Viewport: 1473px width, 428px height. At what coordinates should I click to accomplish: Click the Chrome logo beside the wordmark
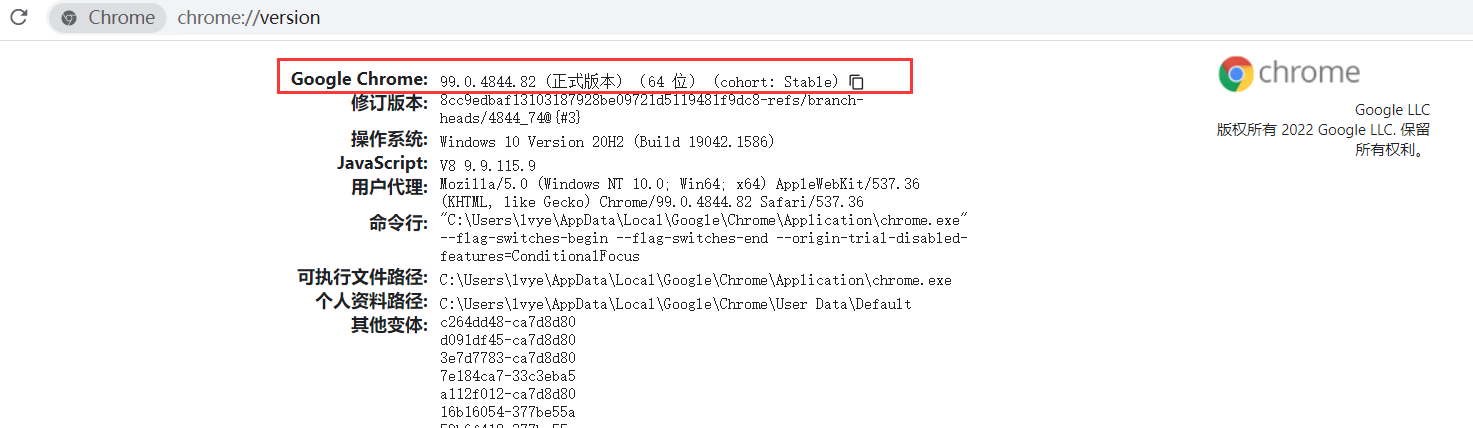tap(1236, 74)
